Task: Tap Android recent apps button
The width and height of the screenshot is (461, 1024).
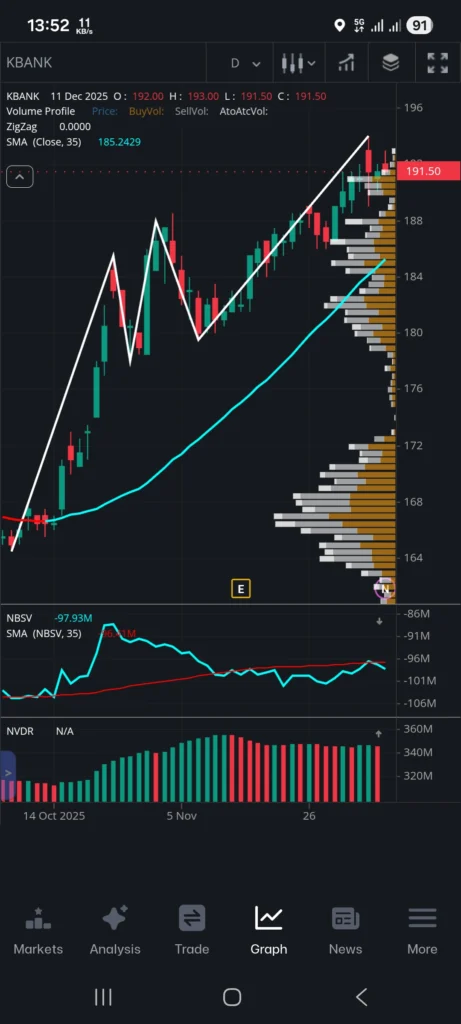Action: (x=103, y=997)
